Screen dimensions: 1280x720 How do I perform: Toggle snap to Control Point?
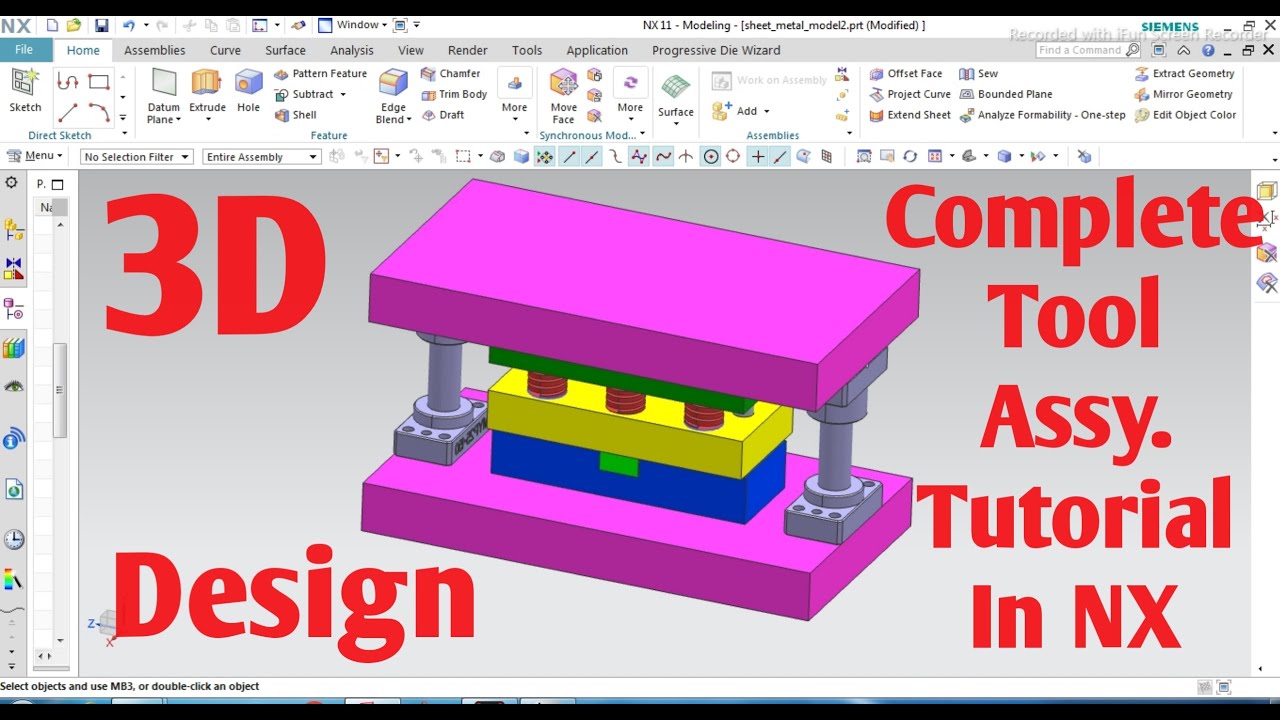[615, 157]
